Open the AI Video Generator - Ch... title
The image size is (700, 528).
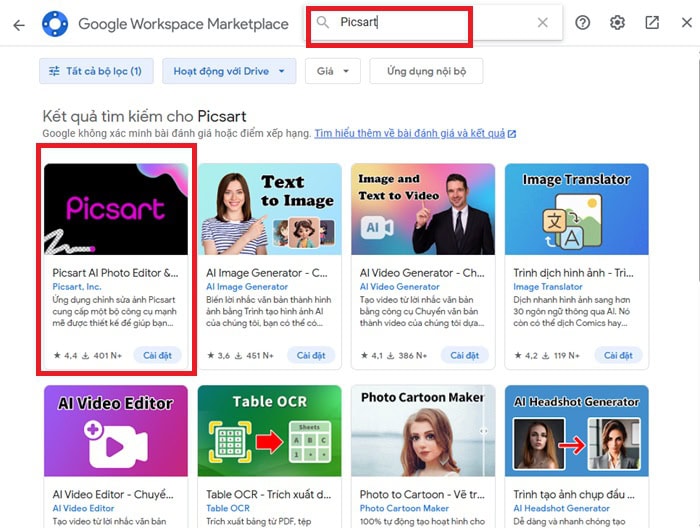(x=422, y=273)
